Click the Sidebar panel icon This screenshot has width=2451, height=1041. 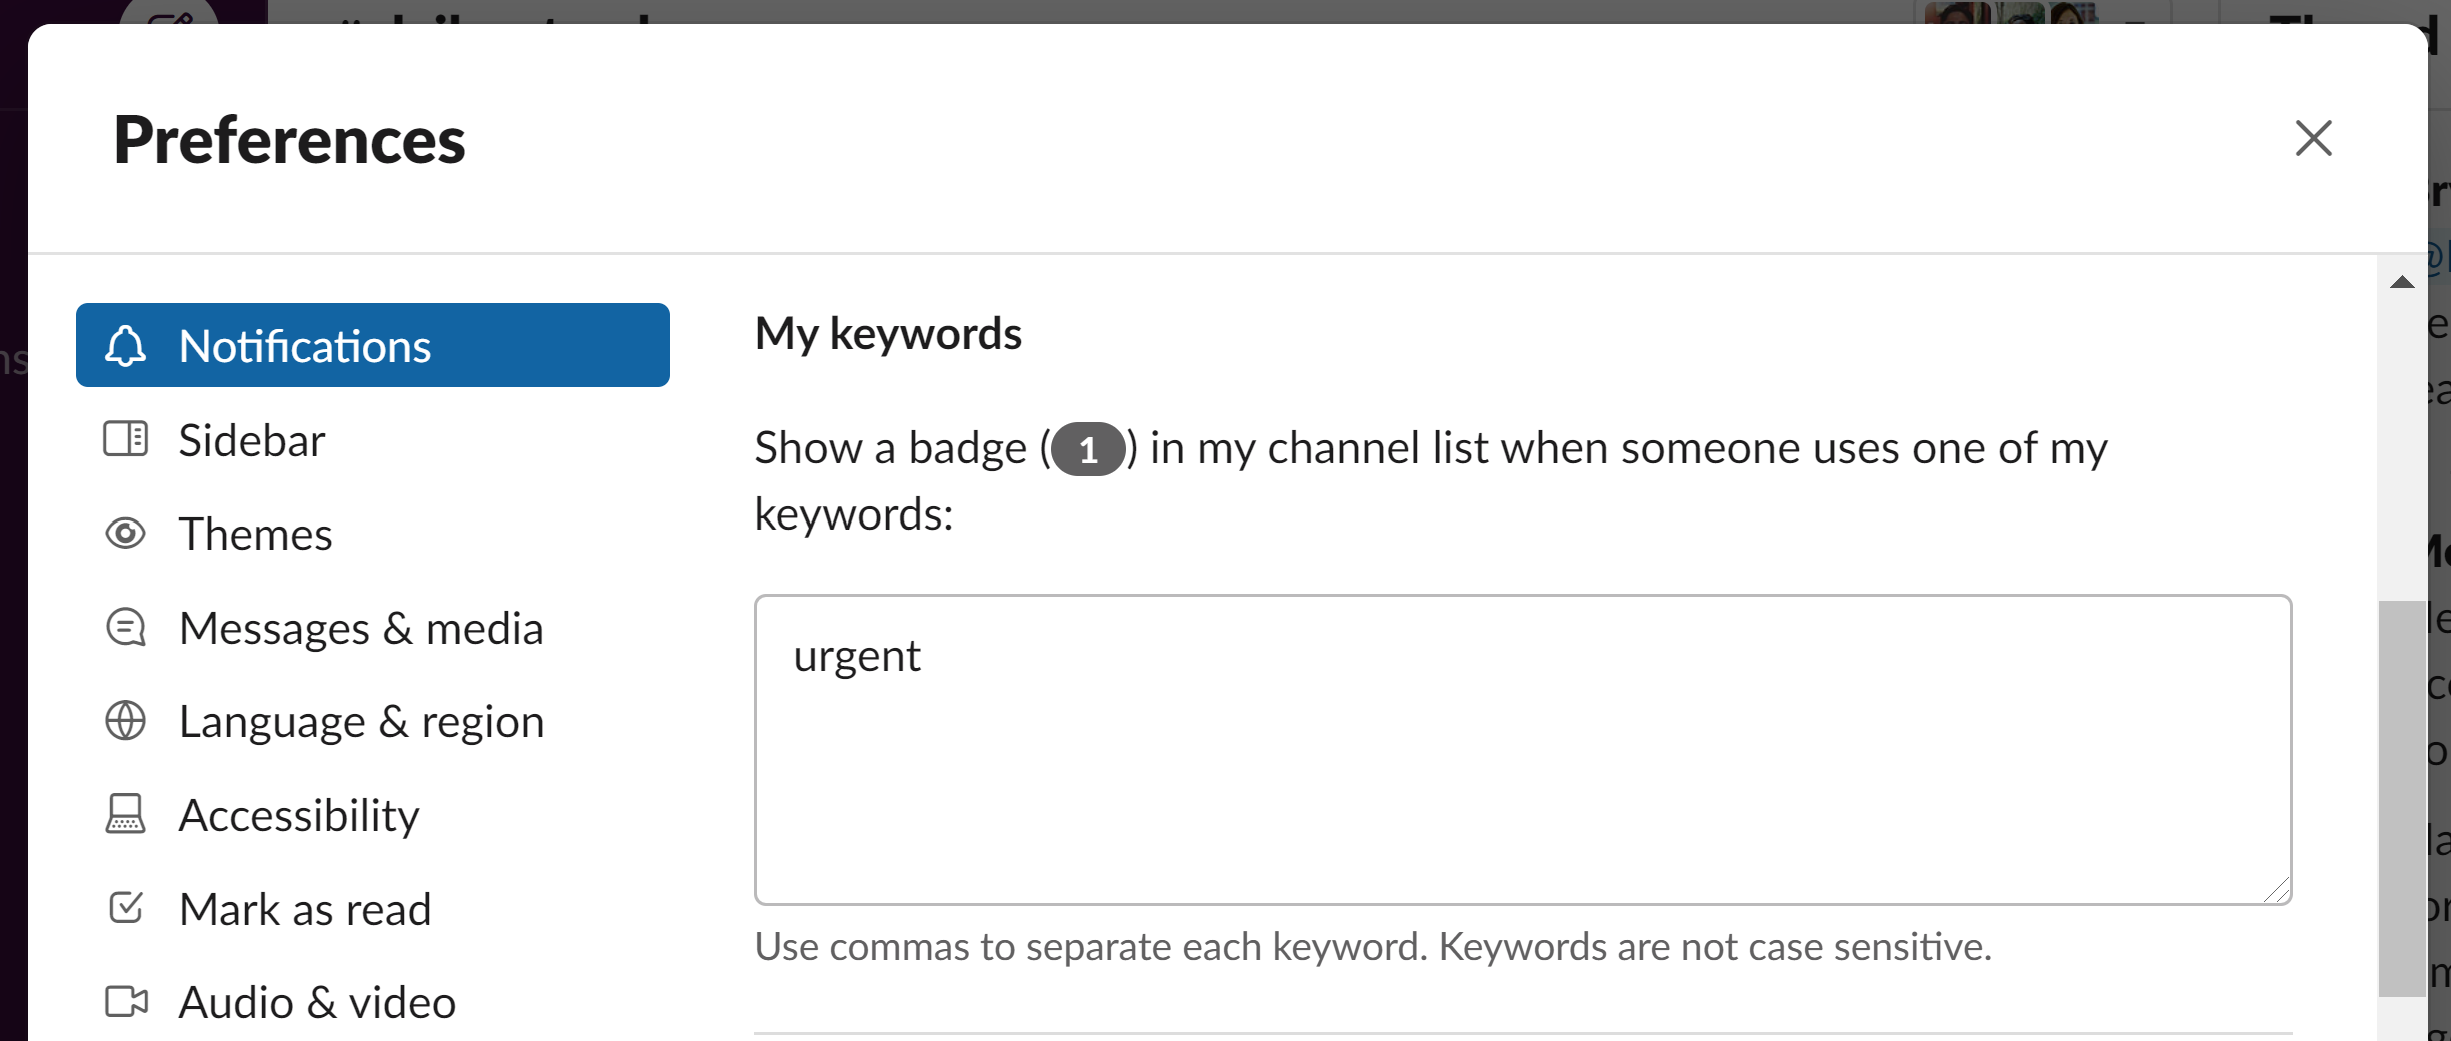126,439
